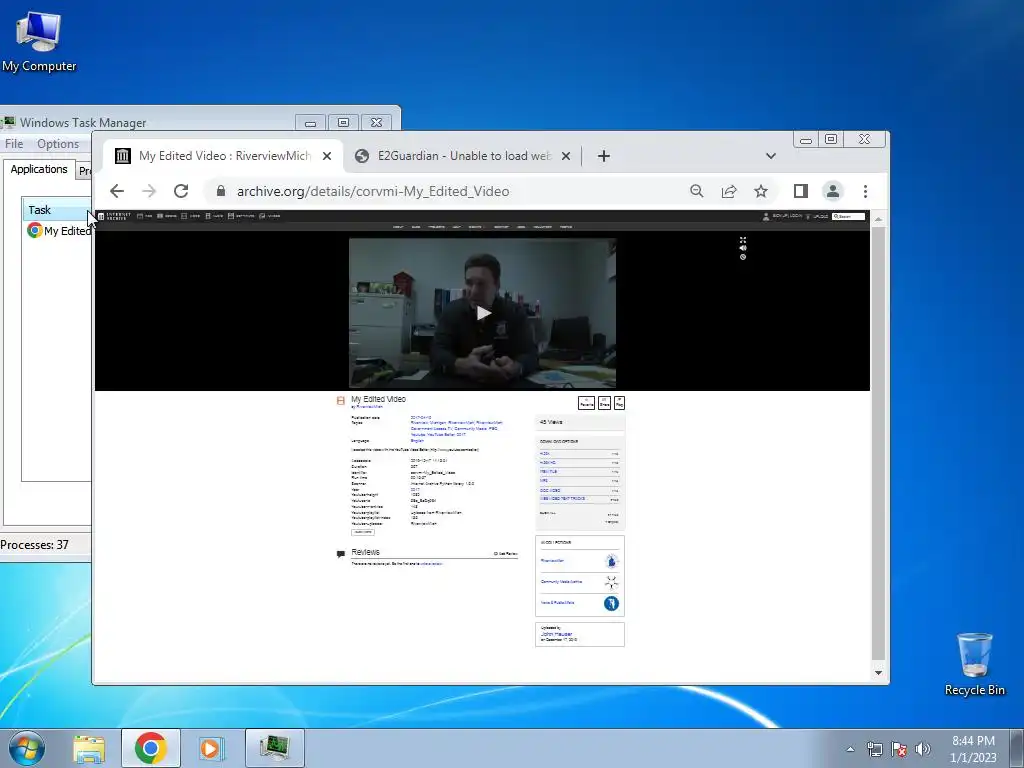Click the network tray icon
This screenshot has width=1024, height=768.
[874, 749]
